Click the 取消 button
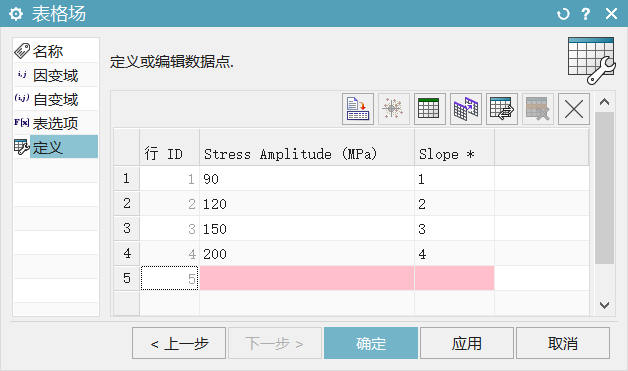Screen dimensions: 628x371 pyautogui.click(x=563, y=343)
